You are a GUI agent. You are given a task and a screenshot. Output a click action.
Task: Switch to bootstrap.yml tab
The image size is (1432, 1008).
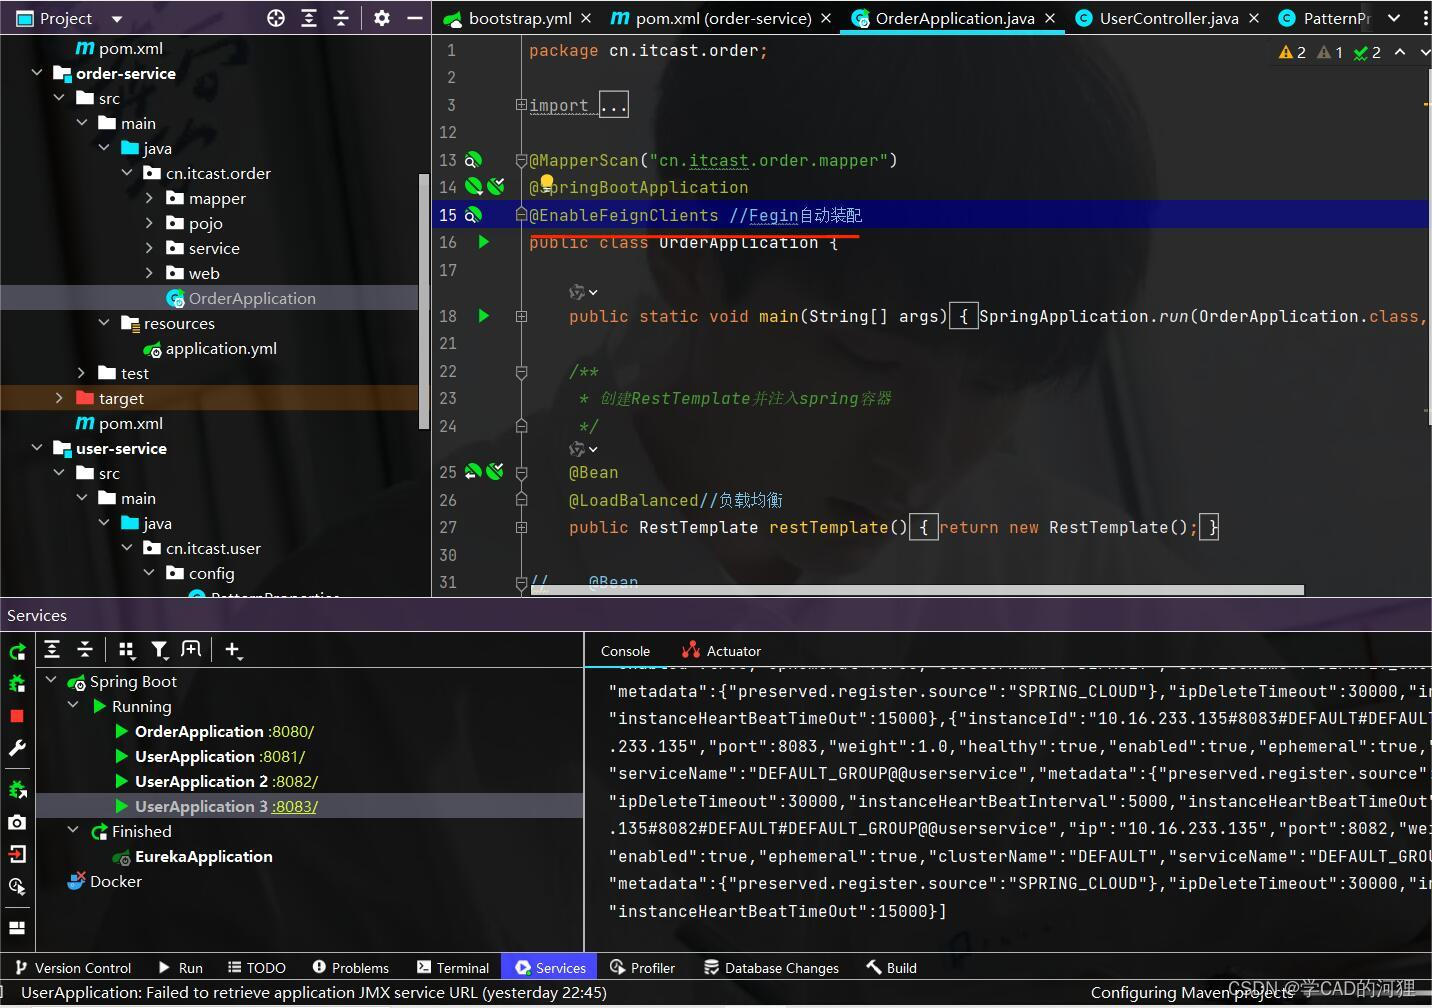tap(519, 18)
